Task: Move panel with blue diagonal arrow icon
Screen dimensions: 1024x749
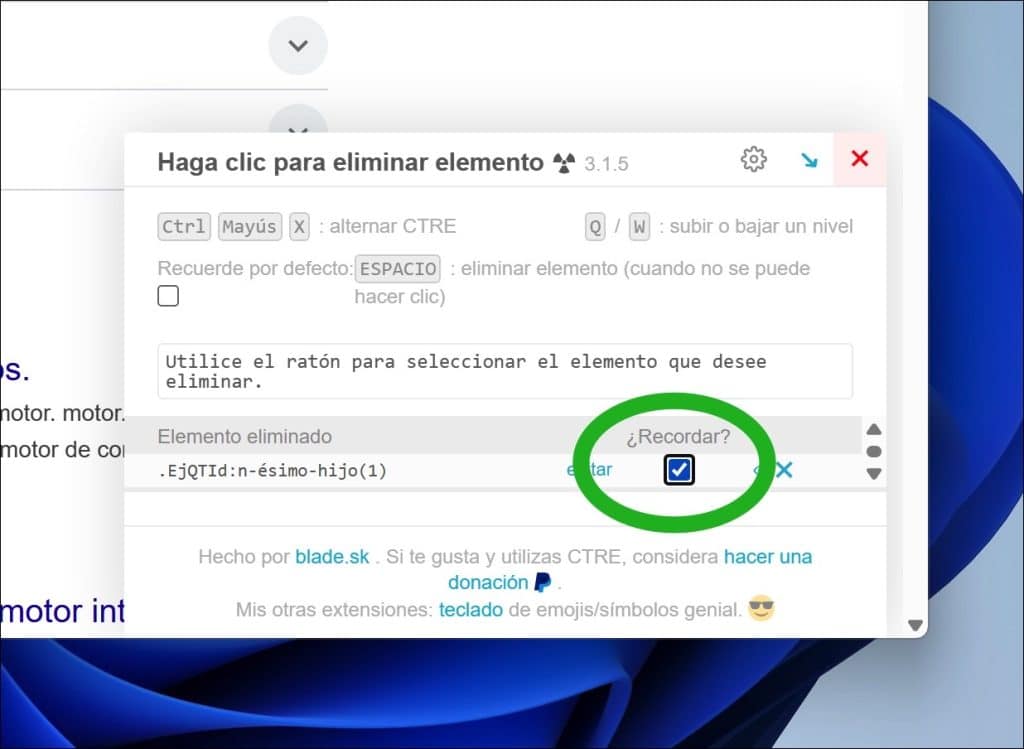Action: pyautogui.click(x=809, y=160)
